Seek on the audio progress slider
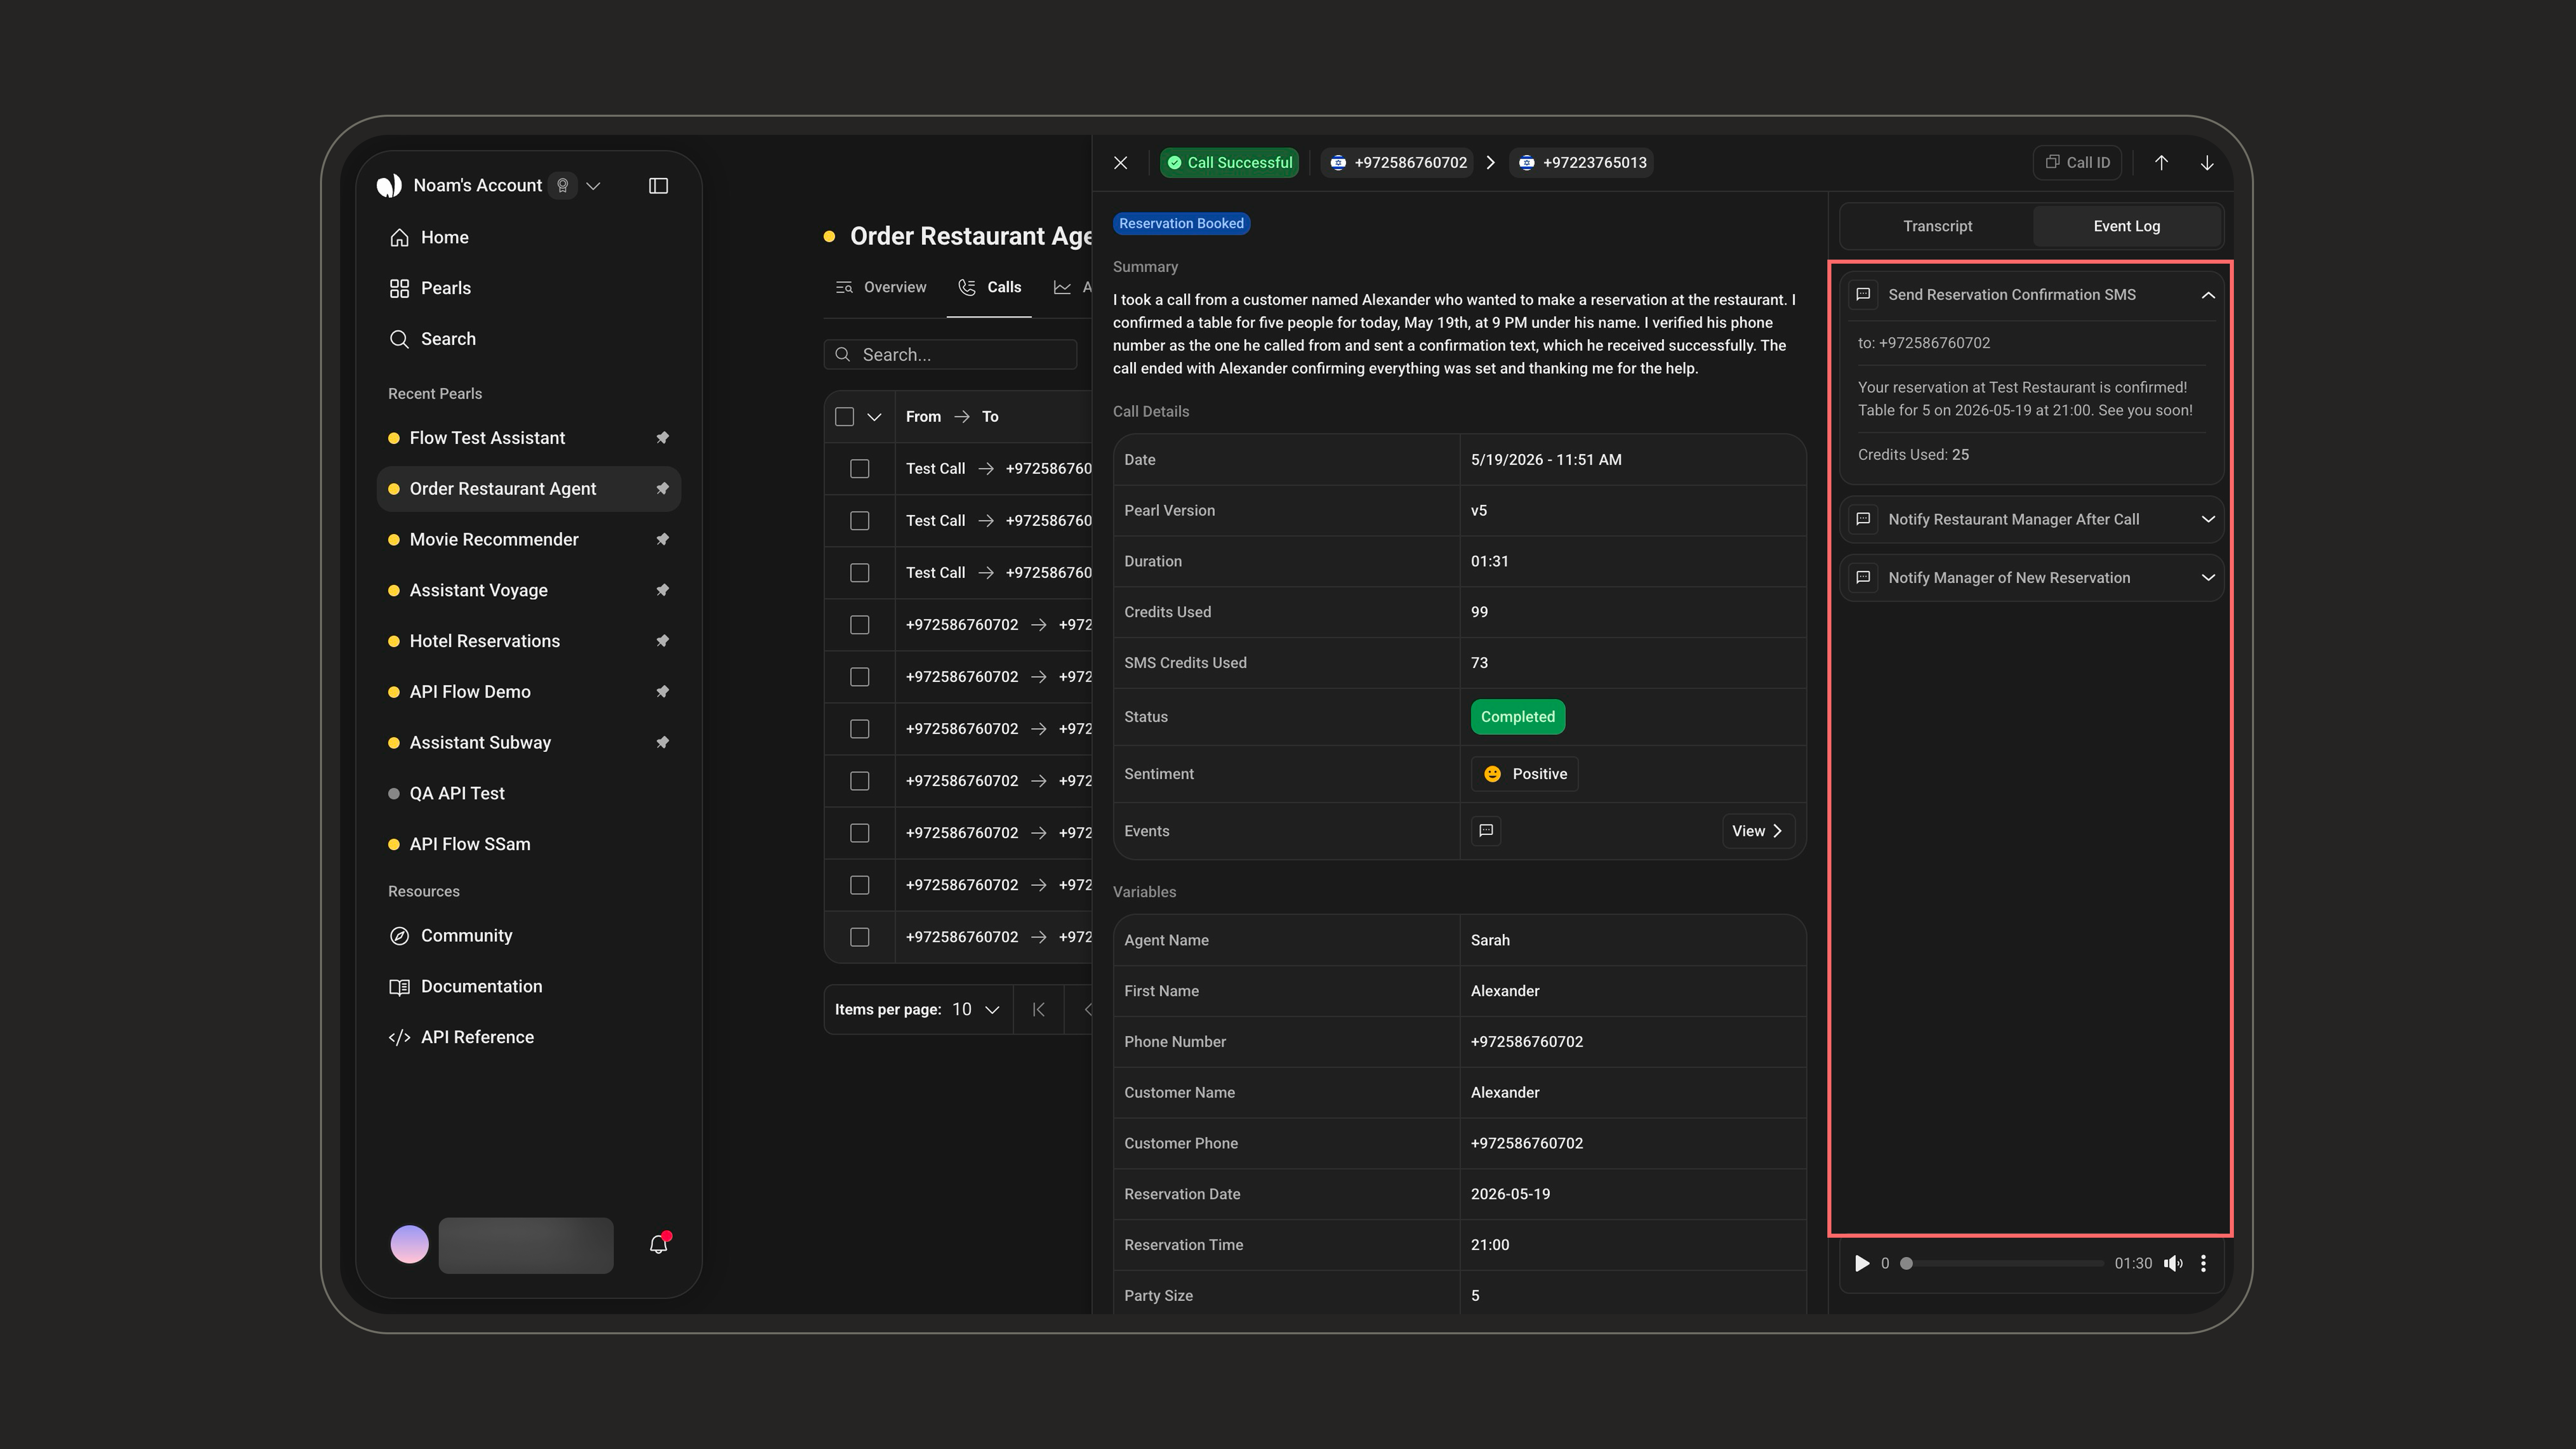Screen dimensions: 2576x1449 click(x=2004, y=1263)
